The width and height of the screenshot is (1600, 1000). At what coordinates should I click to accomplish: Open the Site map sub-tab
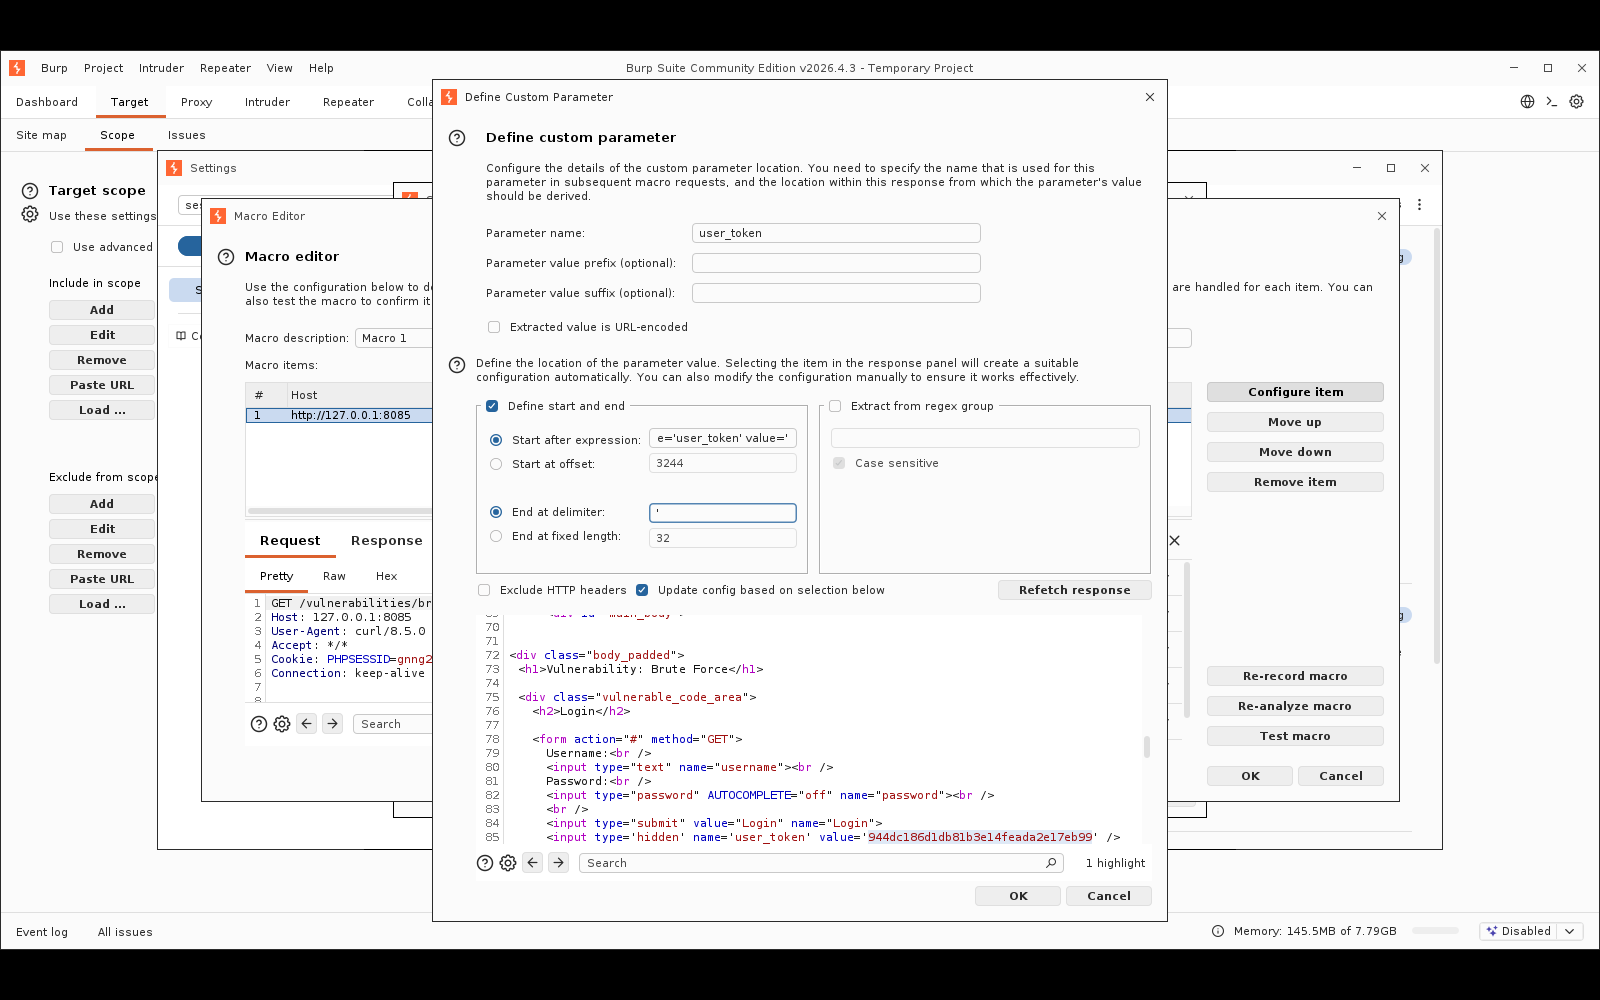tap(41, 135)
